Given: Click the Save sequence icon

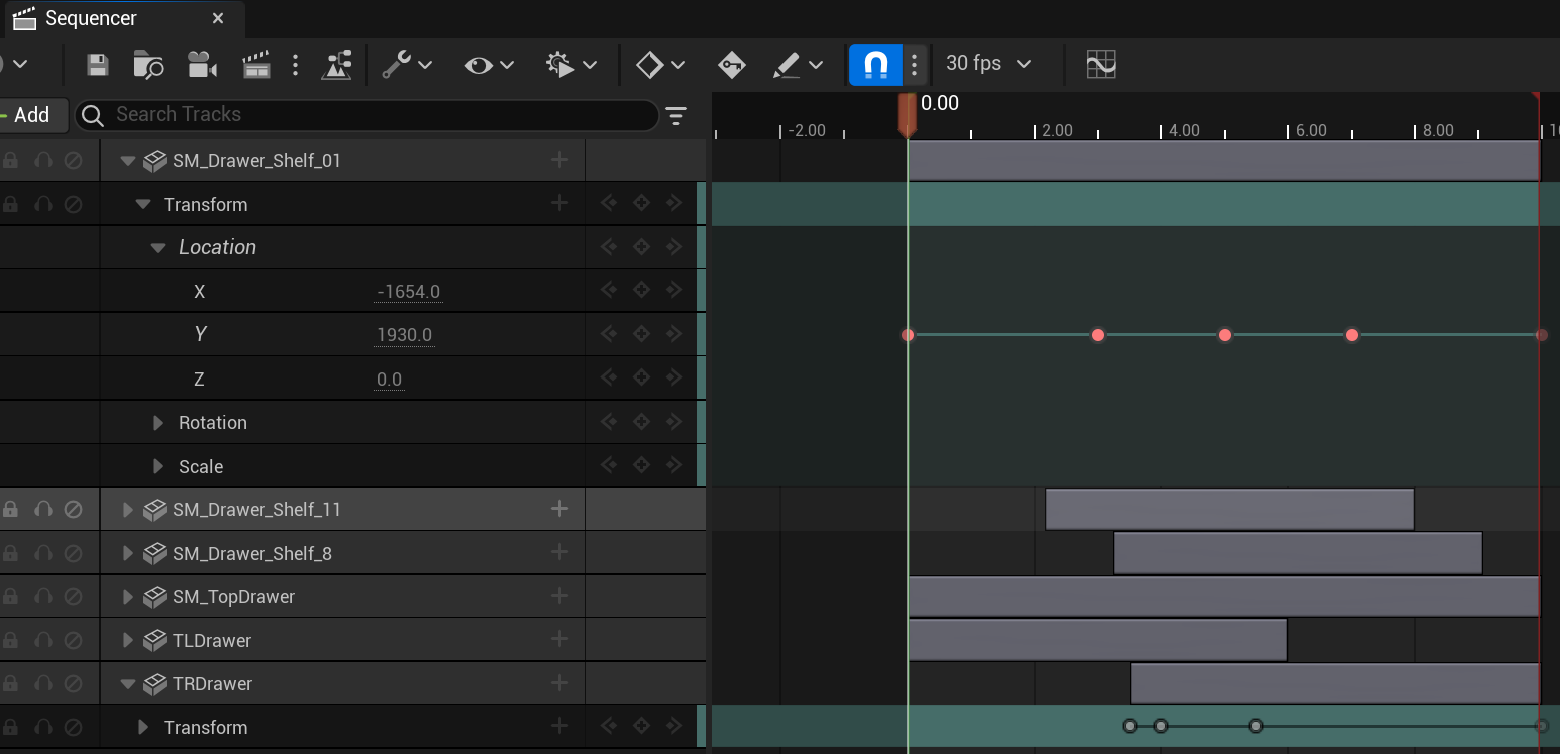Looking at the screenshot, I should (97, 65).
